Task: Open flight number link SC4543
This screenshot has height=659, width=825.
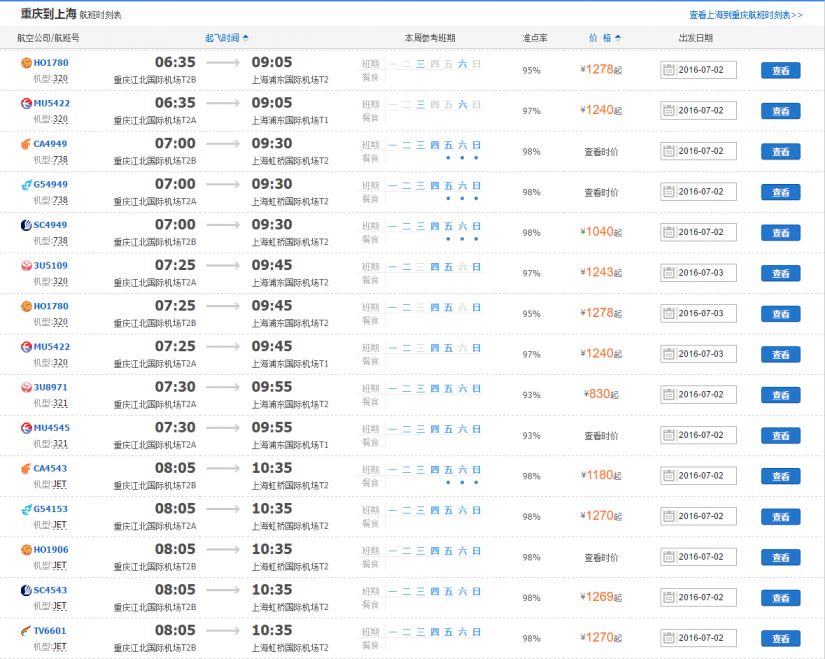Action: click(51, 590)
